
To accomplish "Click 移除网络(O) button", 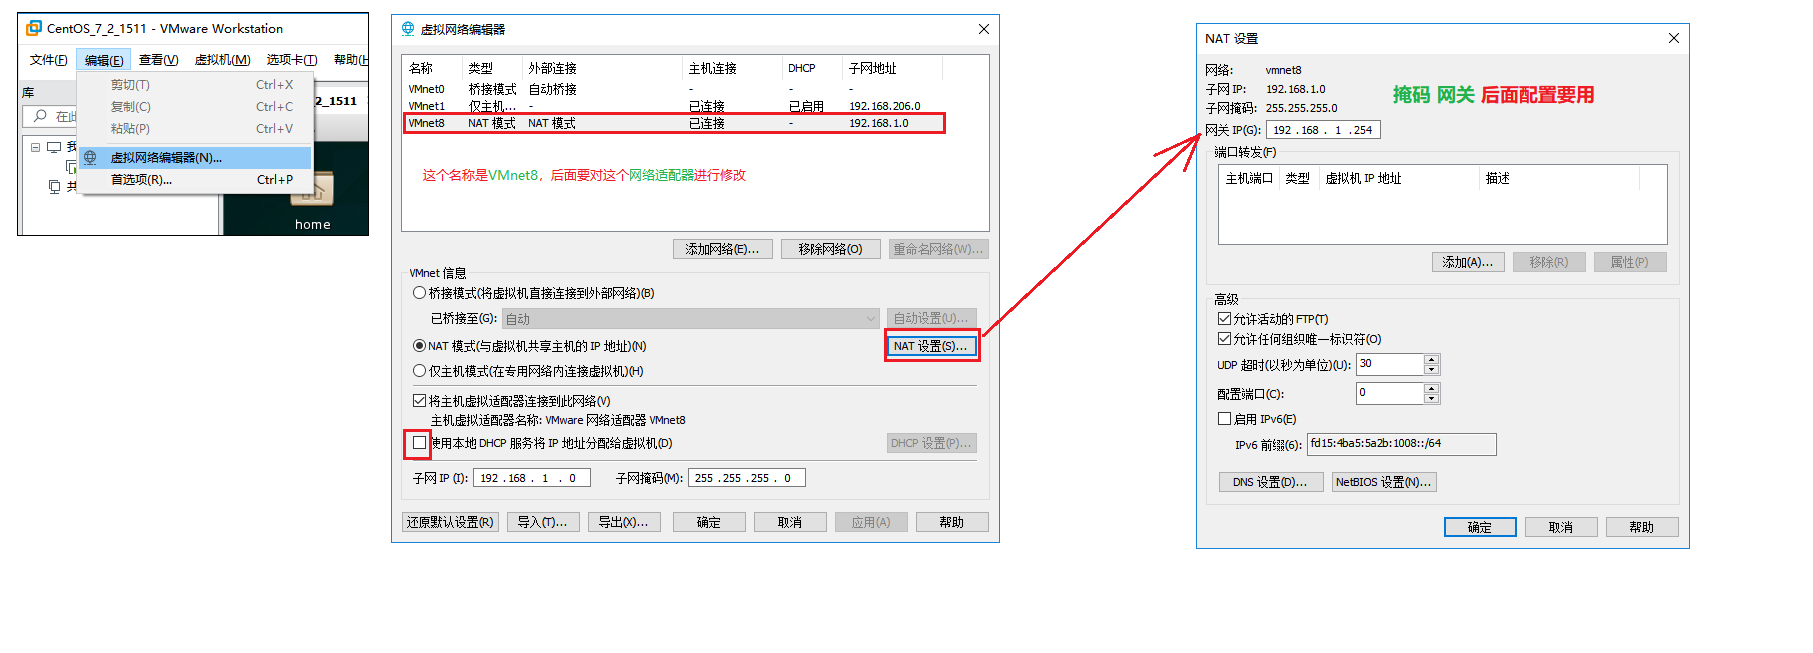I will [830, 249].
